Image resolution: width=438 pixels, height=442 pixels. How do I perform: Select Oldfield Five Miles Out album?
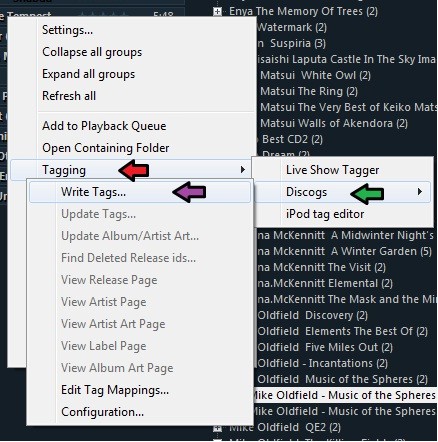click(x=325, y=347)
